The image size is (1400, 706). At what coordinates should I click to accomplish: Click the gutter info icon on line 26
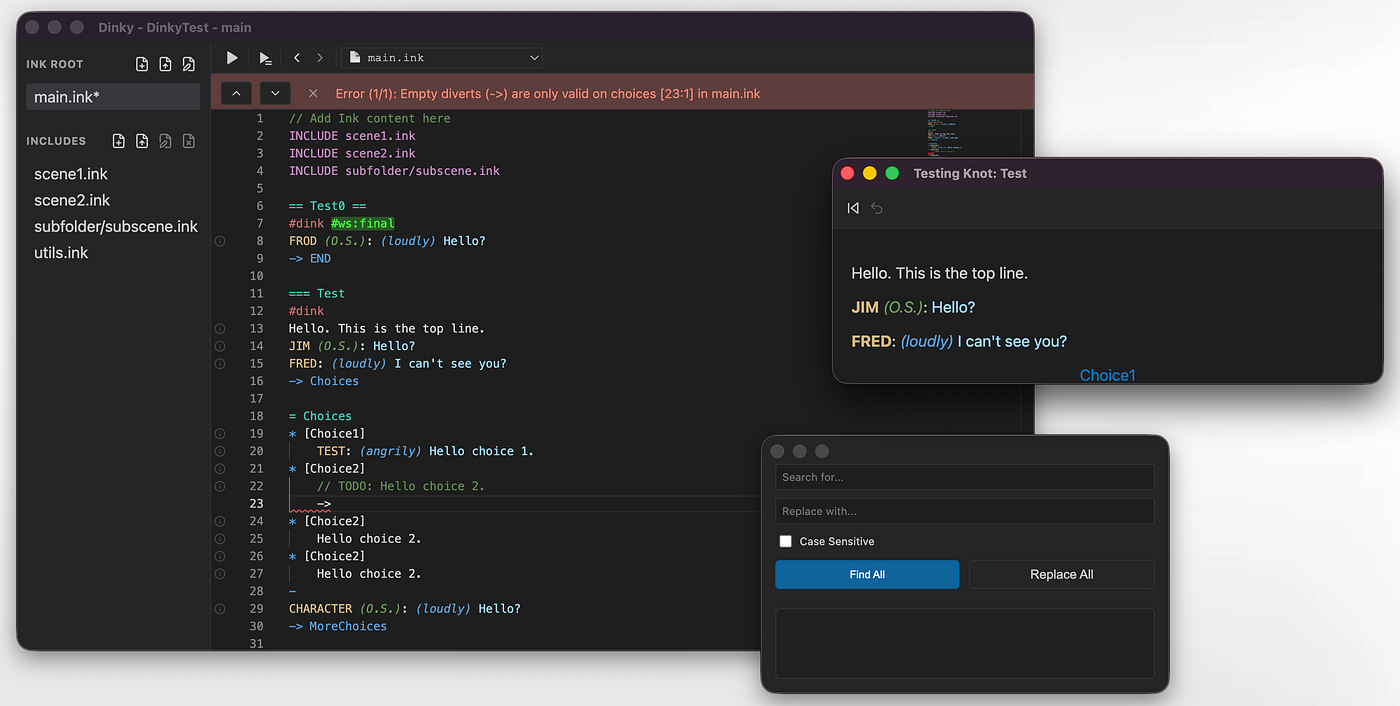pos(220,556)
